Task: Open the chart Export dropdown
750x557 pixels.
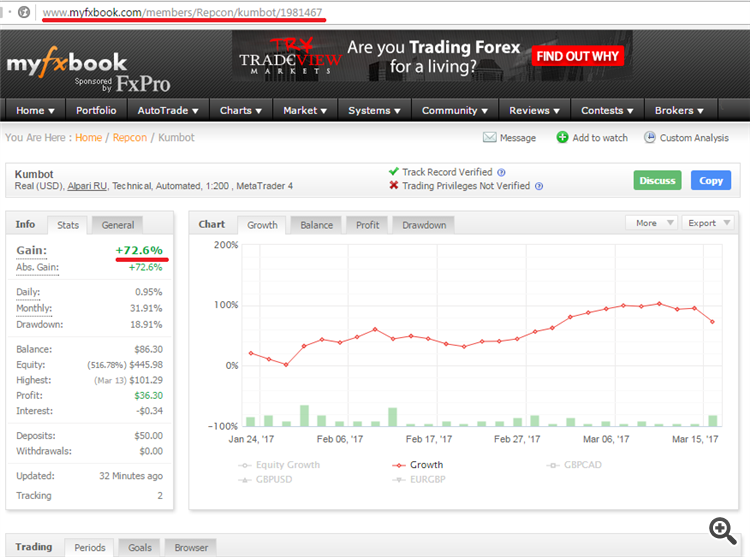Action: [x=707, y=223]
